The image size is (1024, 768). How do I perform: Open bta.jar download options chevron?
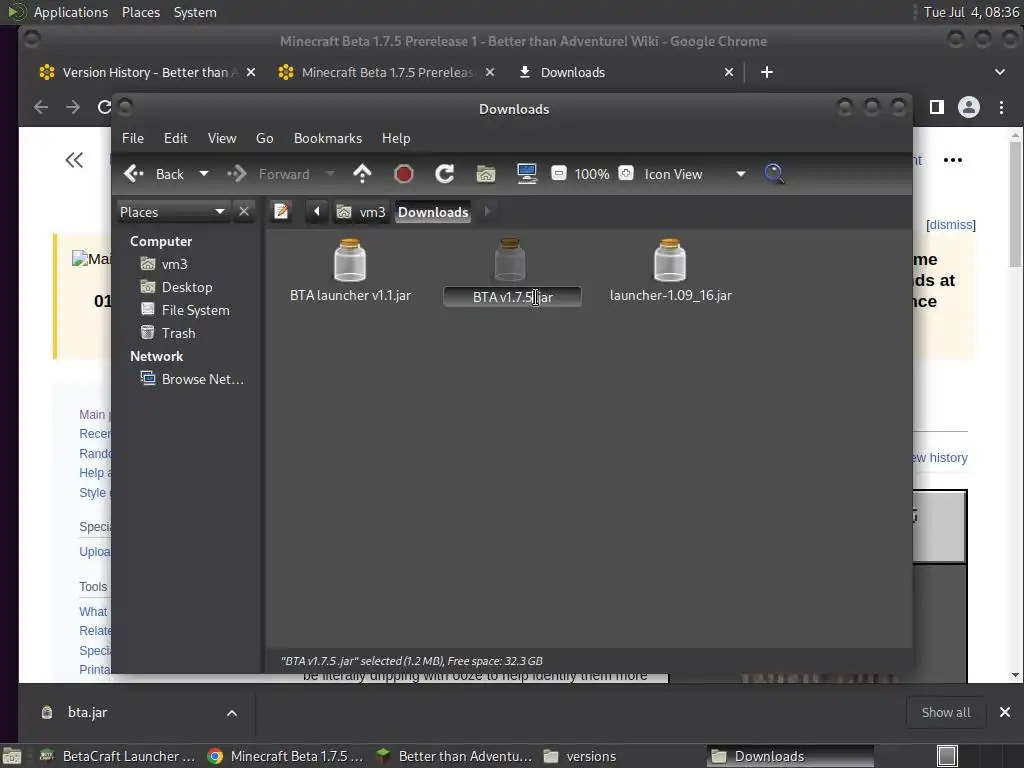(x=232, y=713)
